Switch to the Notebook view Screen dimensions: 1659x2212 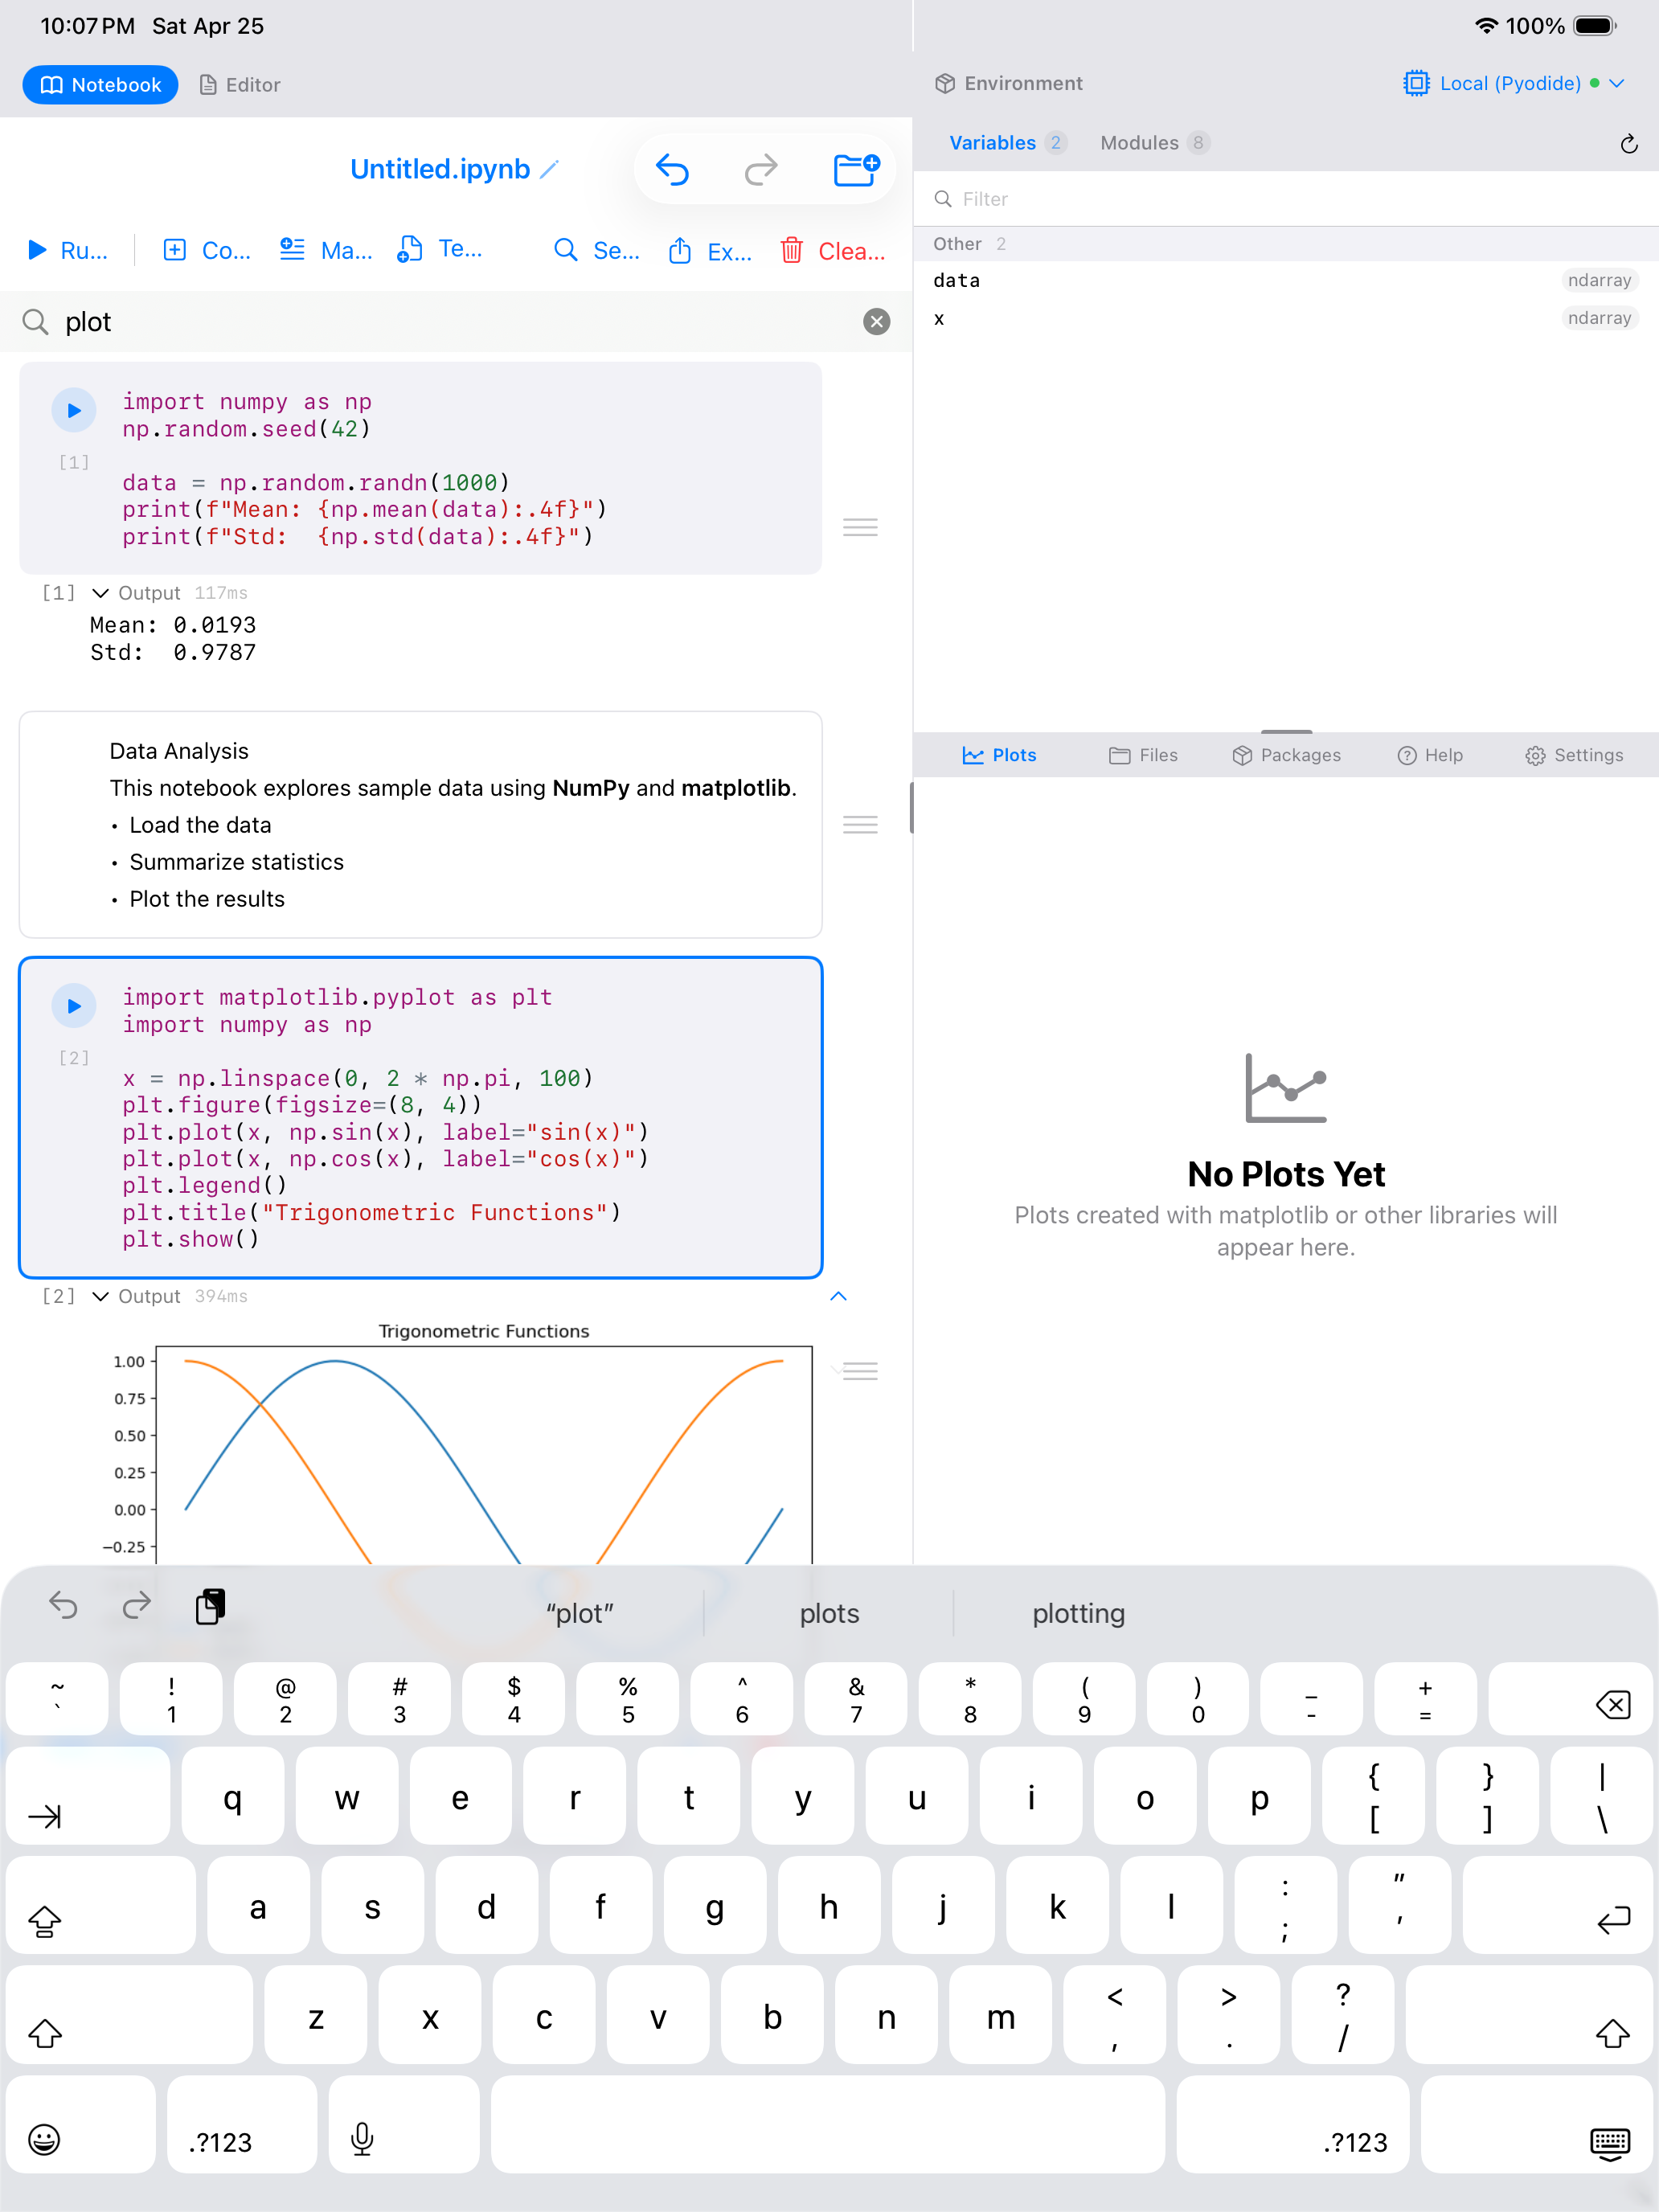pyautogui.click(x=100, y=85)
